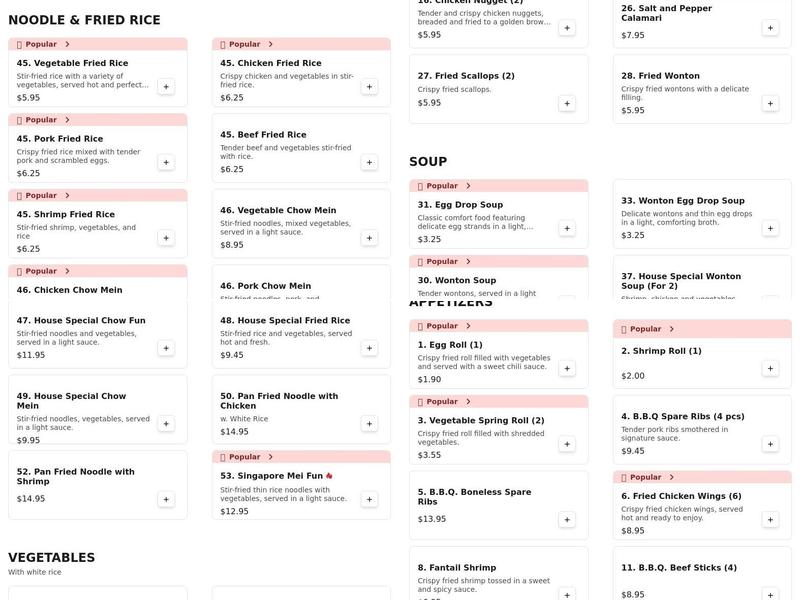Click the plus icon for Singapore Mei Fun

click(x=368, y=497)
